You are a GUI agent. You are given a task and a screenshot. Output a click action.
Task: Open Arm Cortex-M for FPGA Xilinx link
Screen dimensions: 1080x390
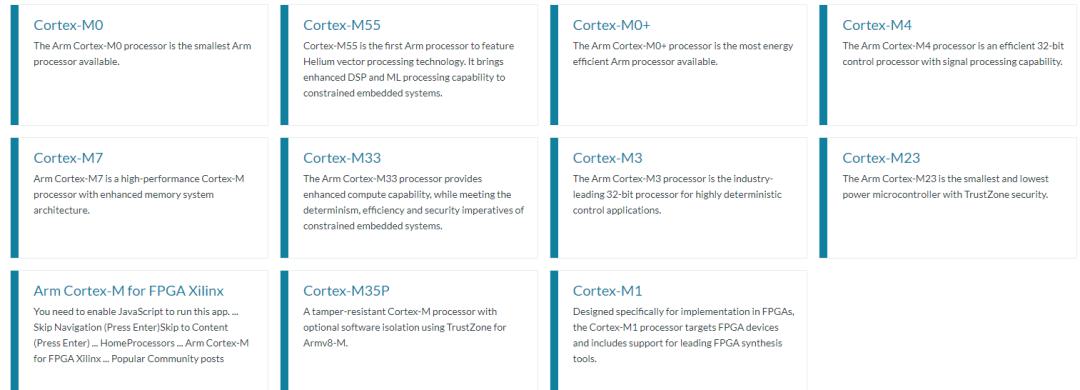[x=129, y=291]
